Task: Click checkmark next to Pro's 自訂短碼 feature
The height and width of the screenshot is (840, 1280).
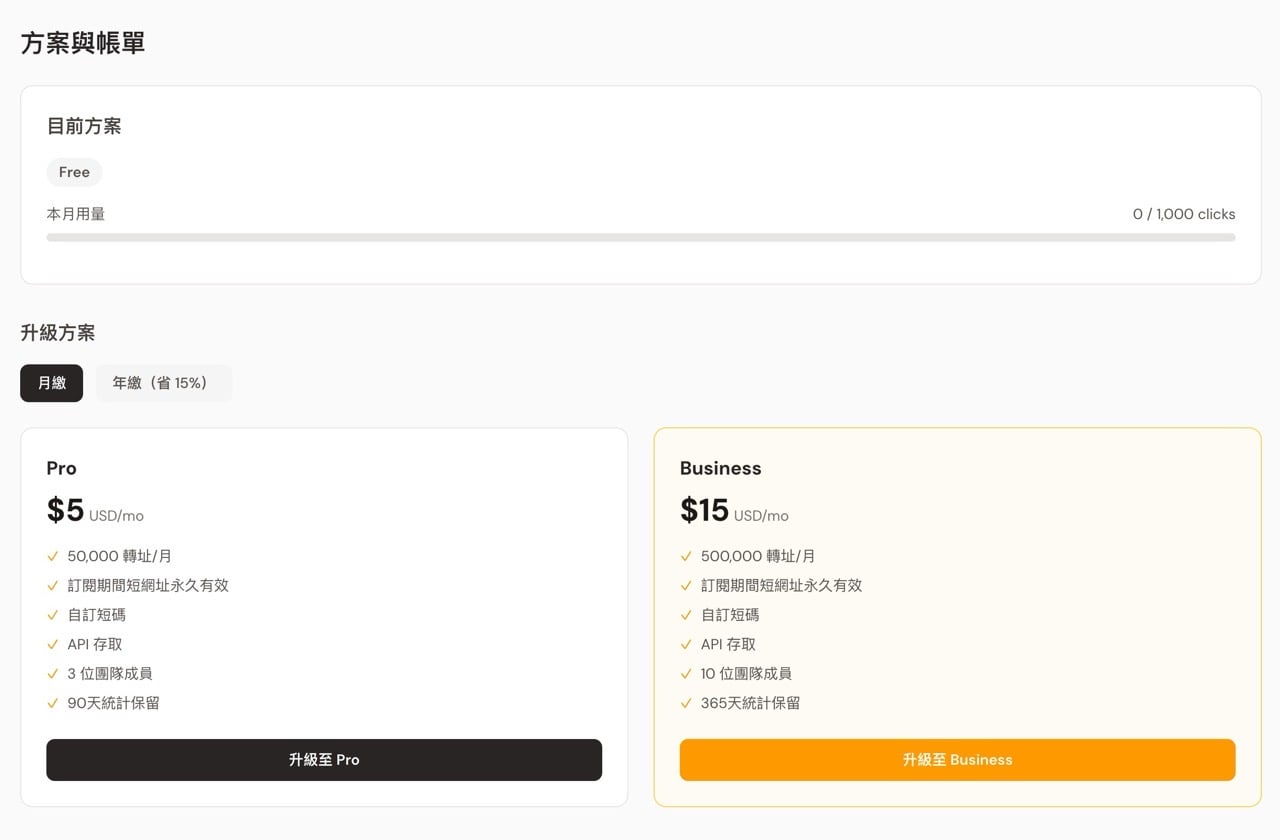Action: (53, 616)
